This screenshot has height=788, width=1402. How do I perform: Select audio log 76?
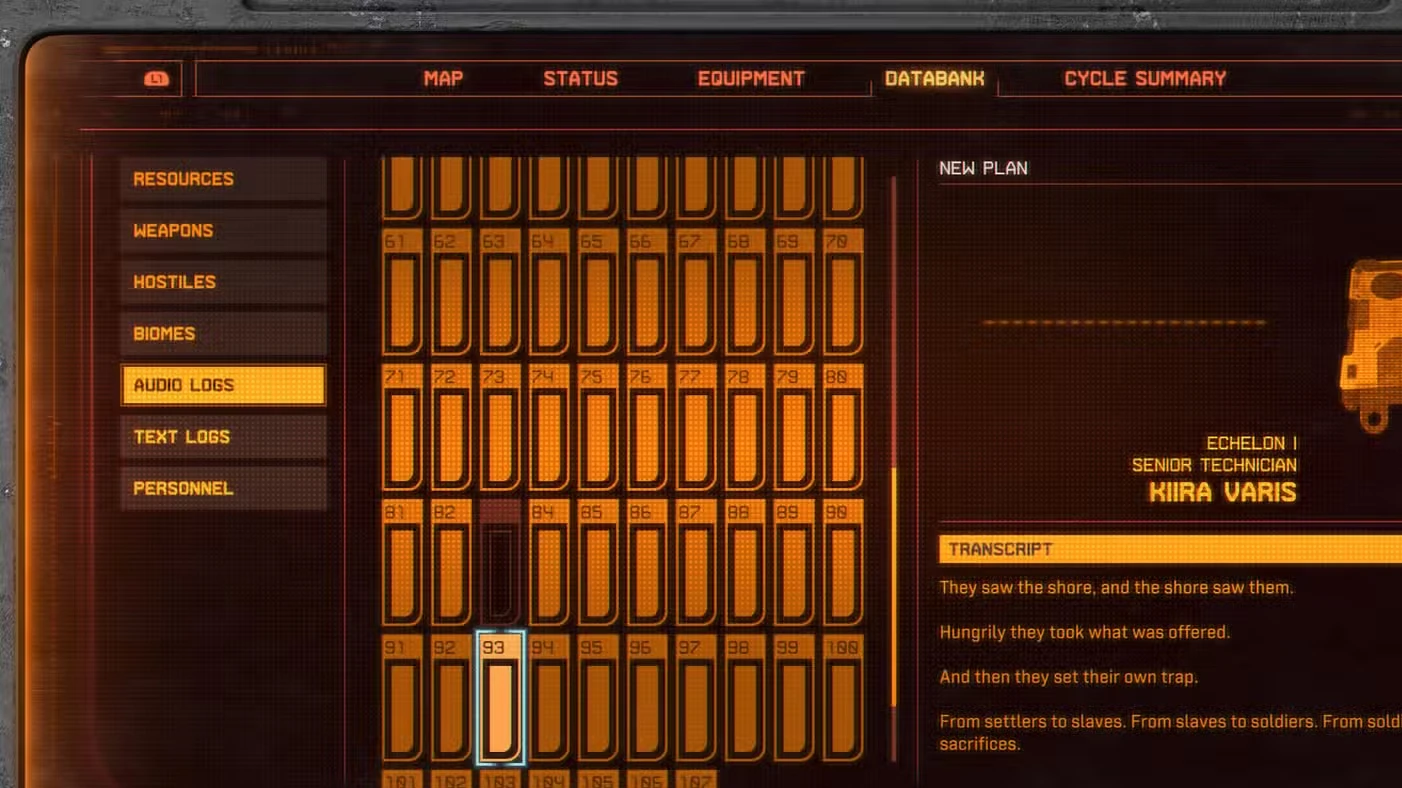tap(647, 428)
